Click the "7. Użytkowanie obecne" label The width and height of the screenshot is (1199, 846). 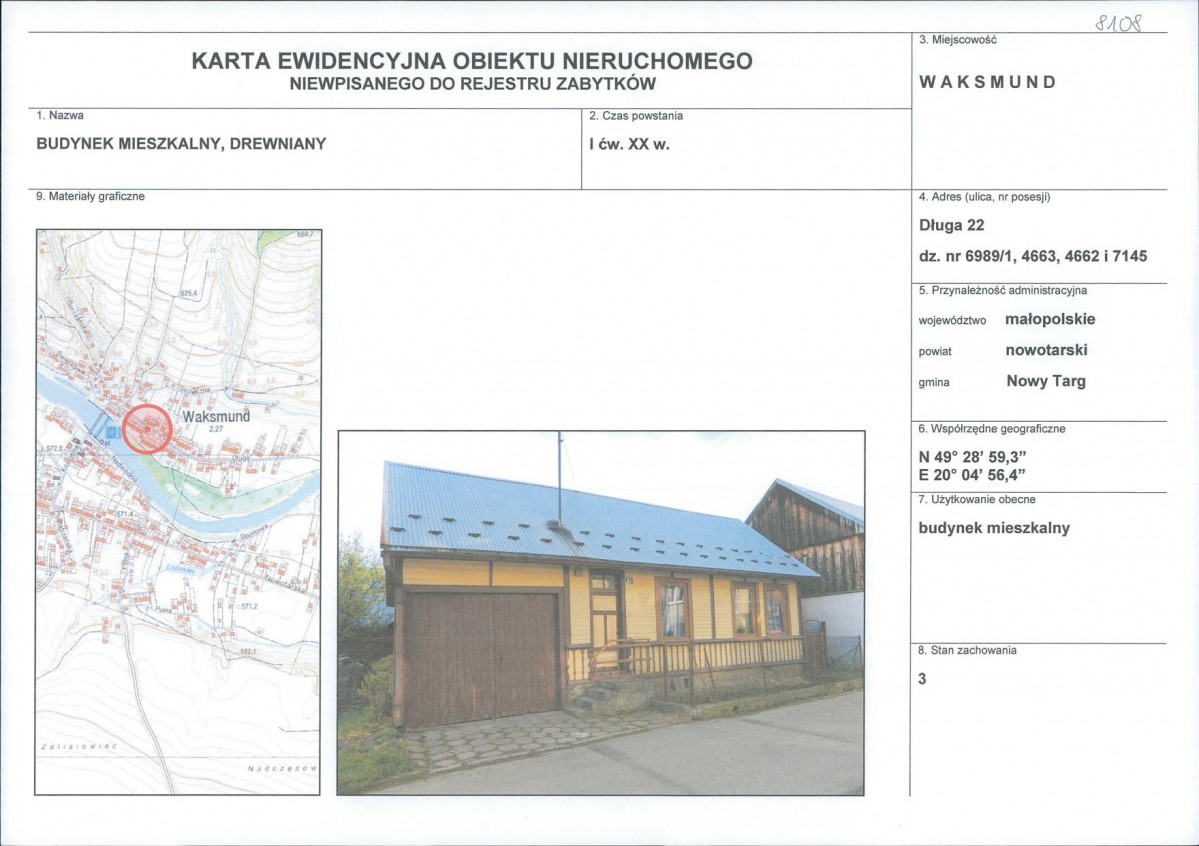click(x=976, y=499)
